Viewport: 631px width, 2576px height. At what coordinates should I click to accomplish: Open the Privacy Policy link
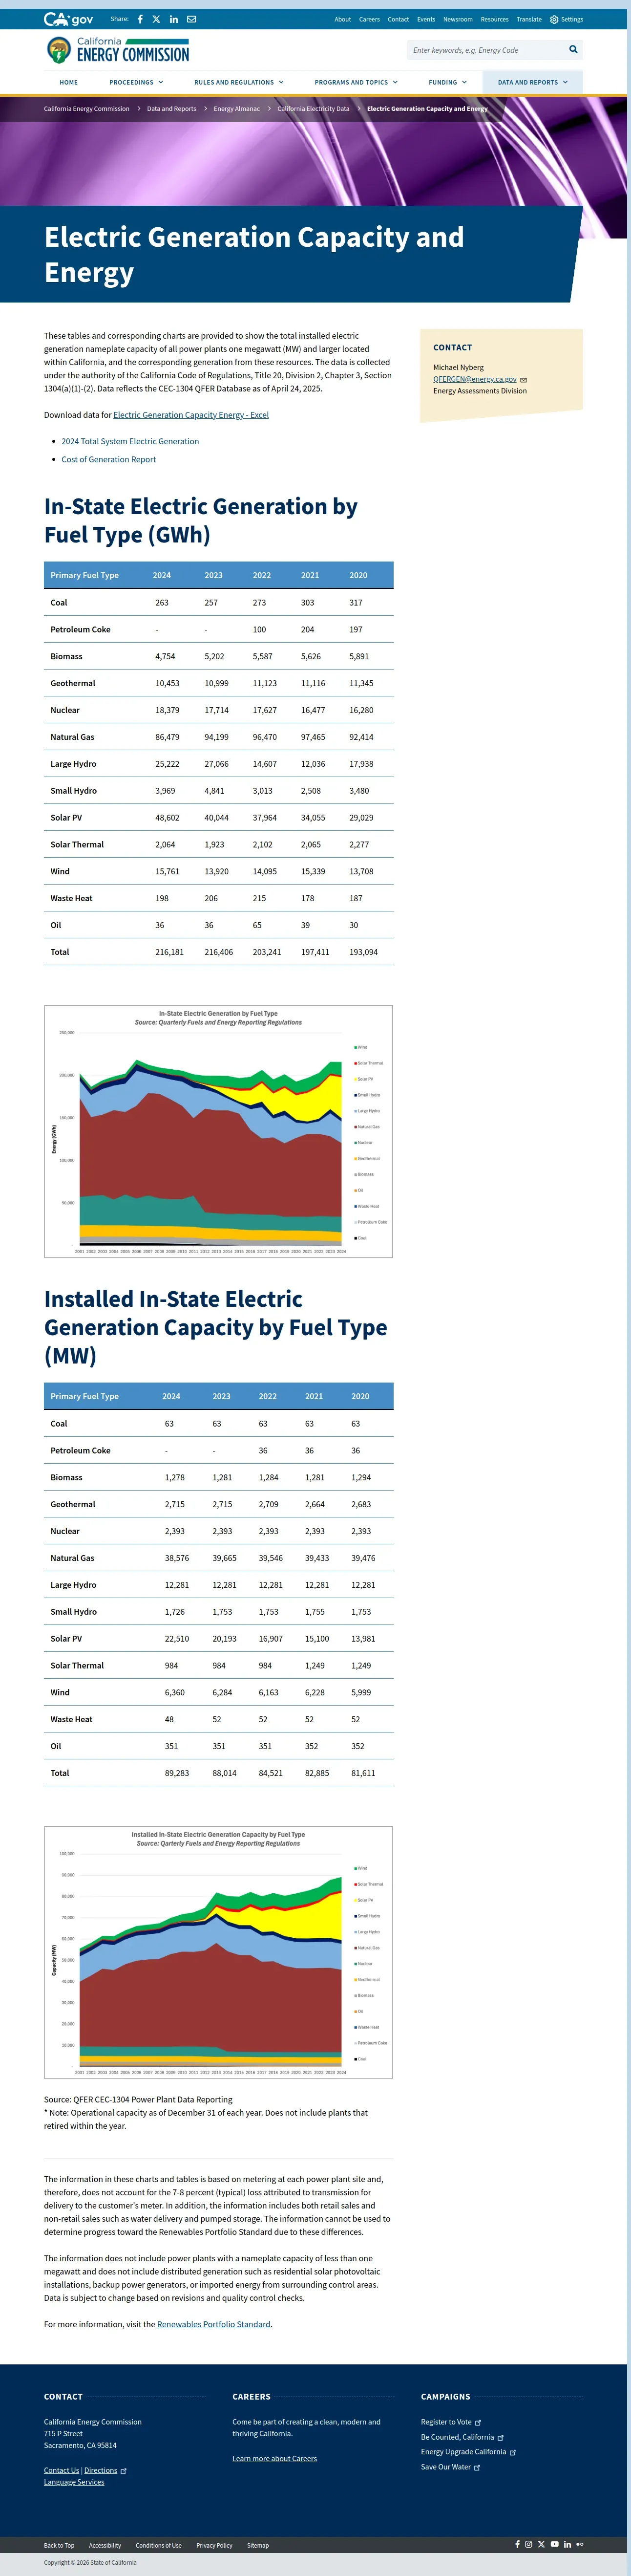coord(214,2545)
